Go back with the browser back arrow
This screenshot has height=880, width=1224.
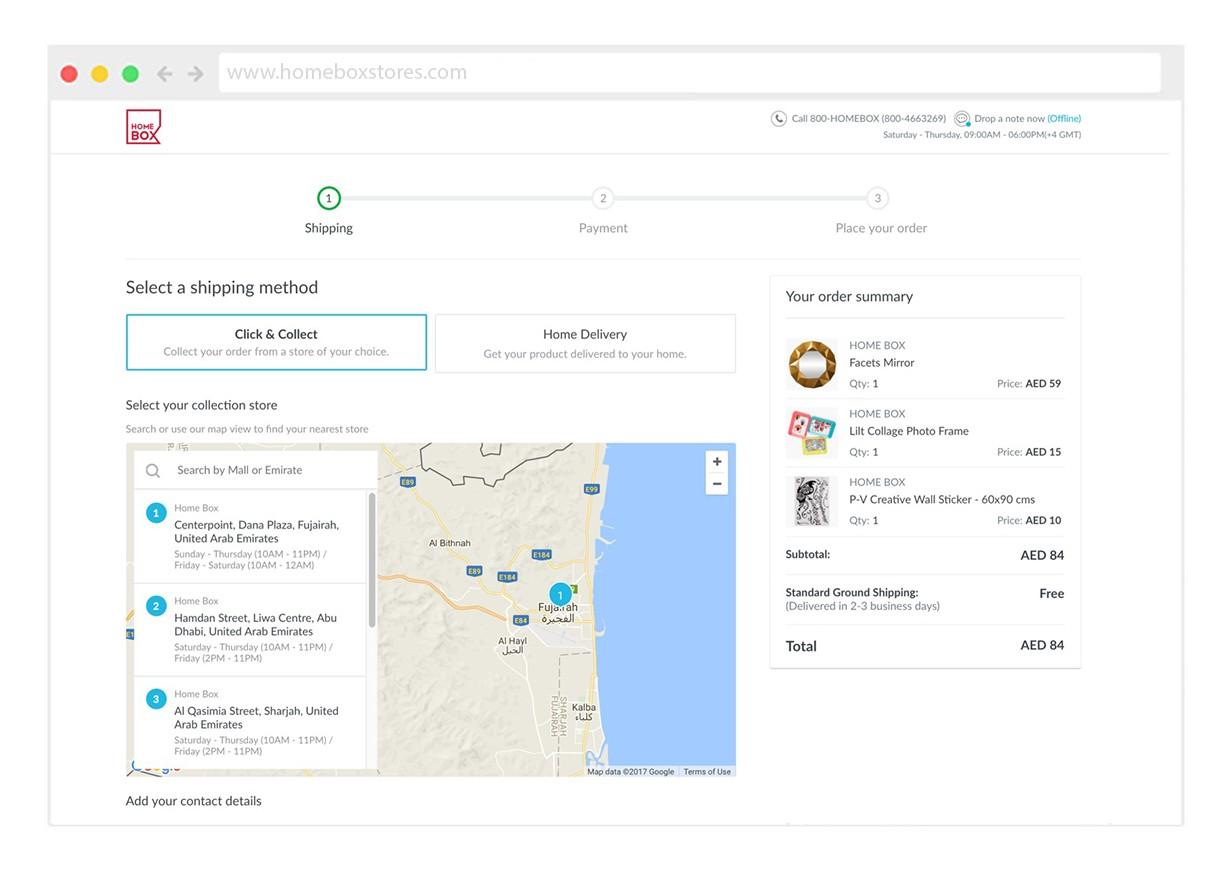[x=165, y=74]
